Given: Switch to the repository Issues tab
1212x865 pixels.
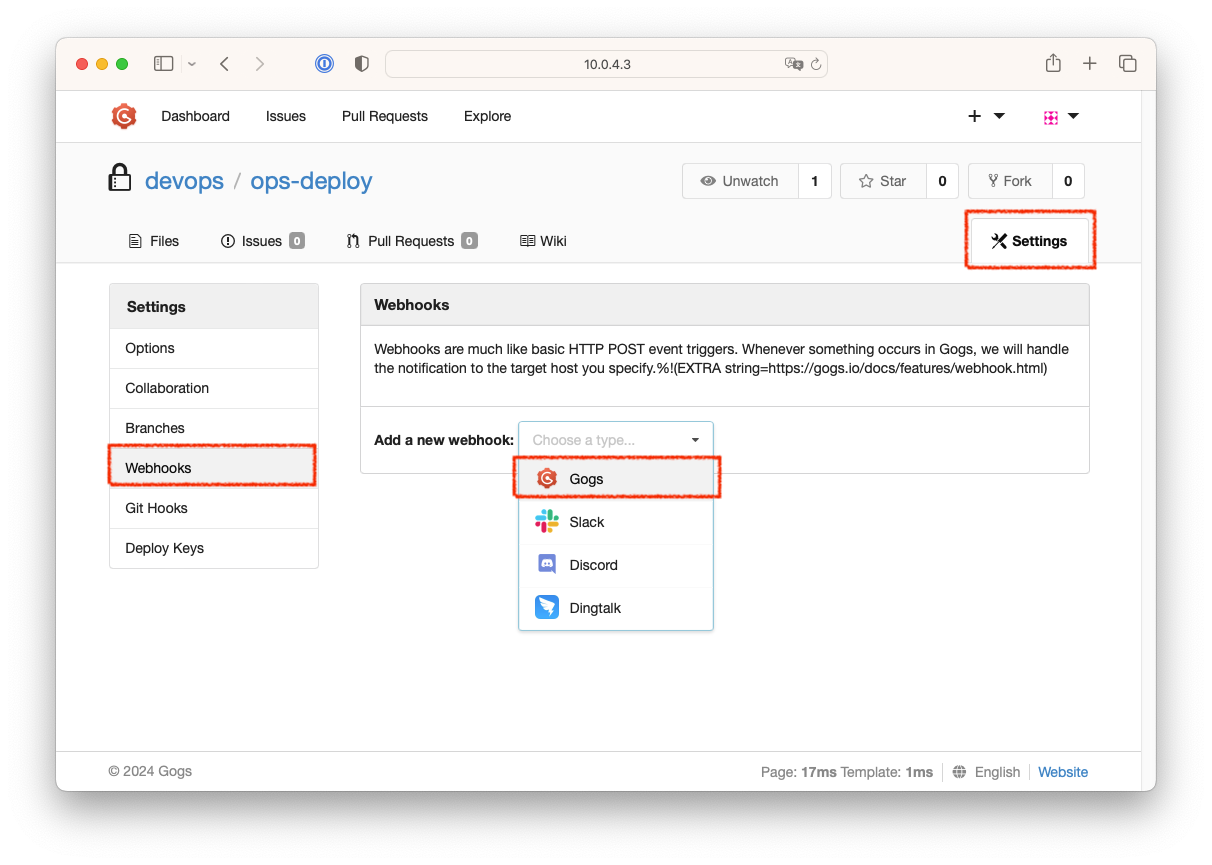Looking at the screenshot, I should [262, 241].
